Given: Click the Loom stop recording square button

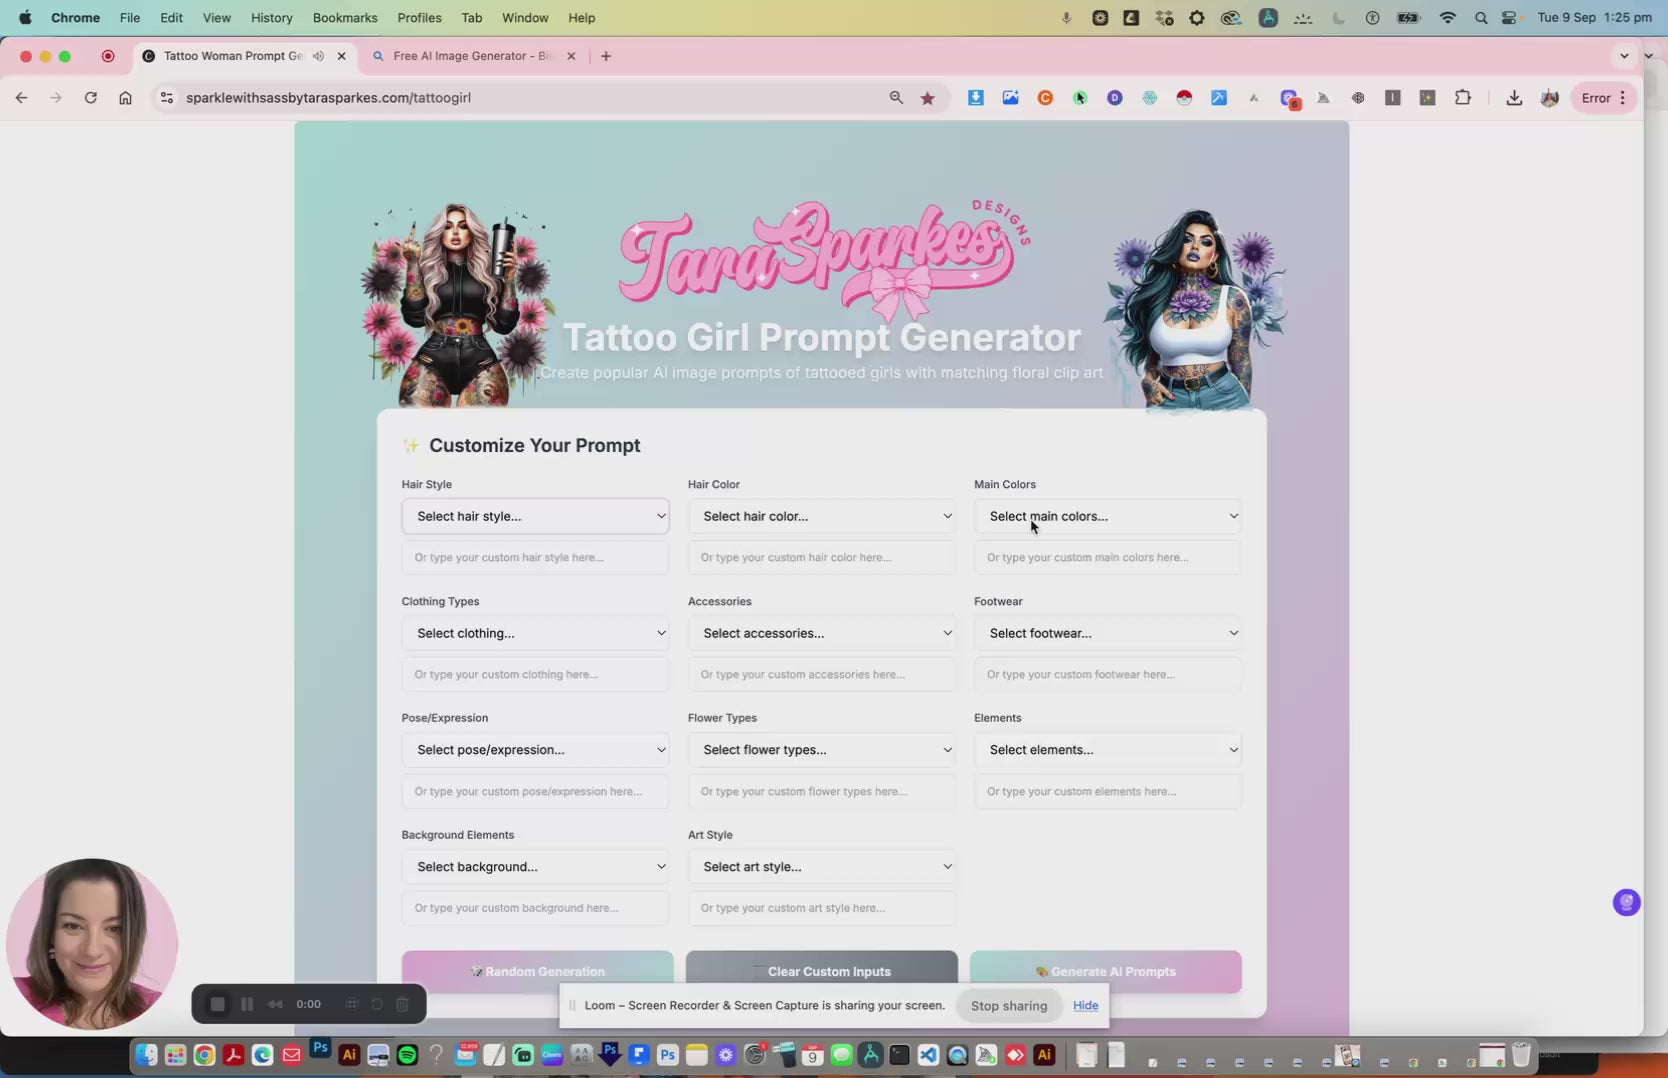Looking at the screenshot, I should click(217, 1004).
